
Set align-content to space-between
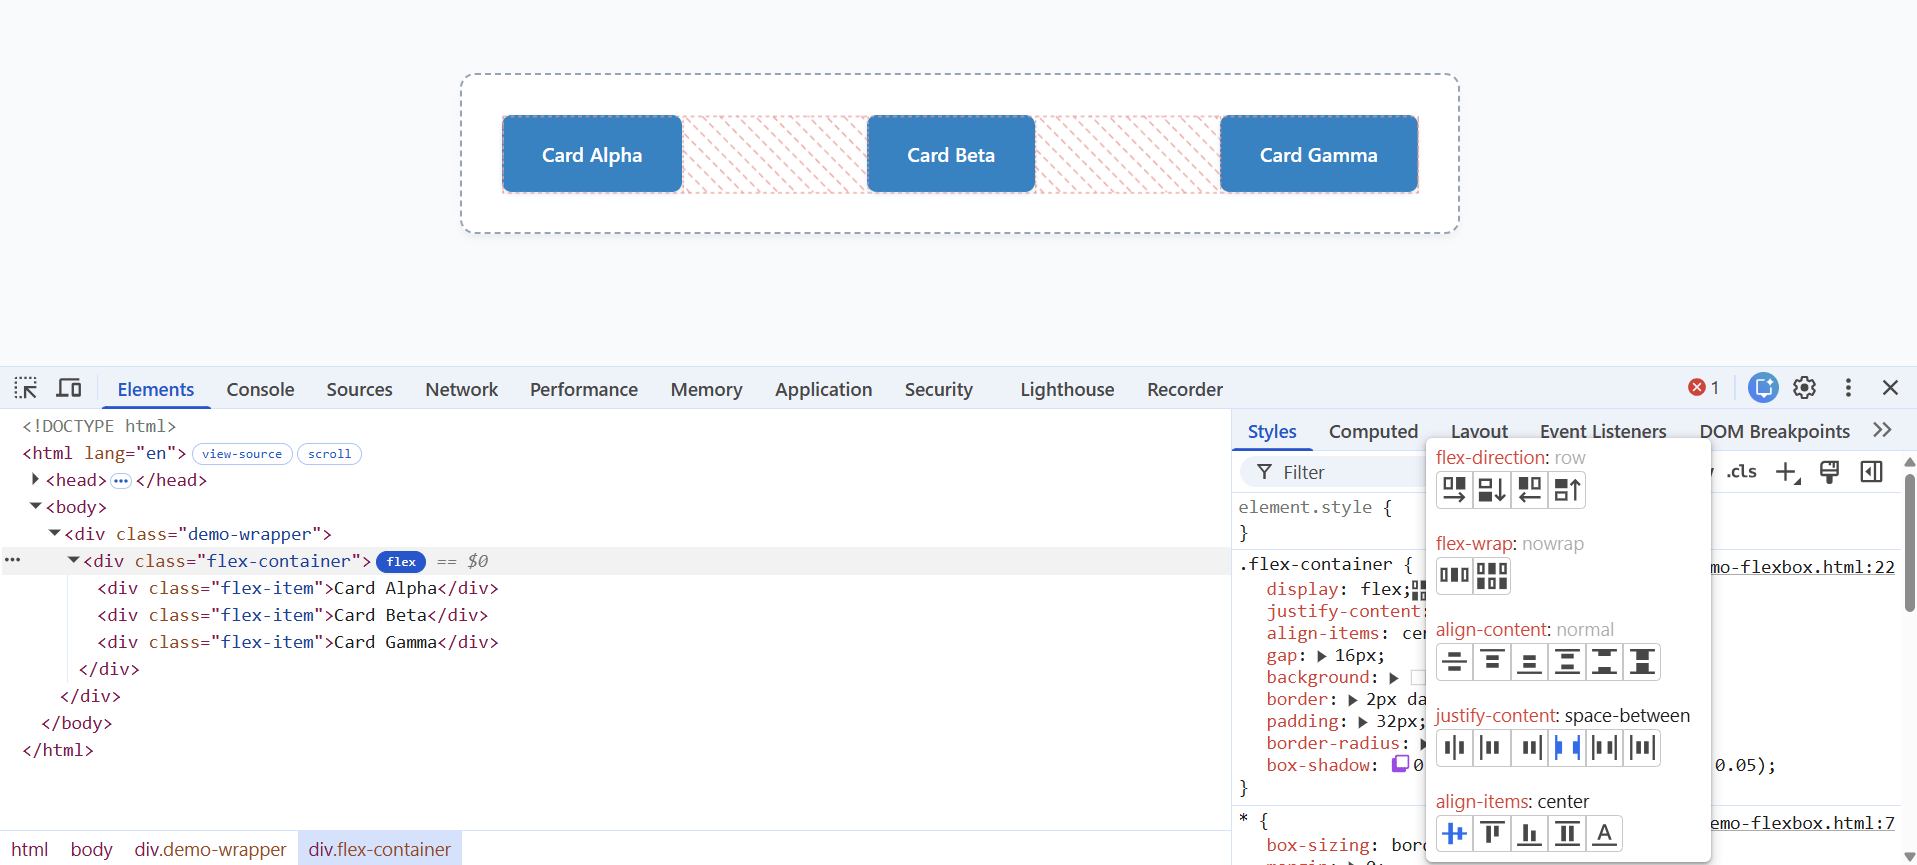click(x=1605, y=662)
